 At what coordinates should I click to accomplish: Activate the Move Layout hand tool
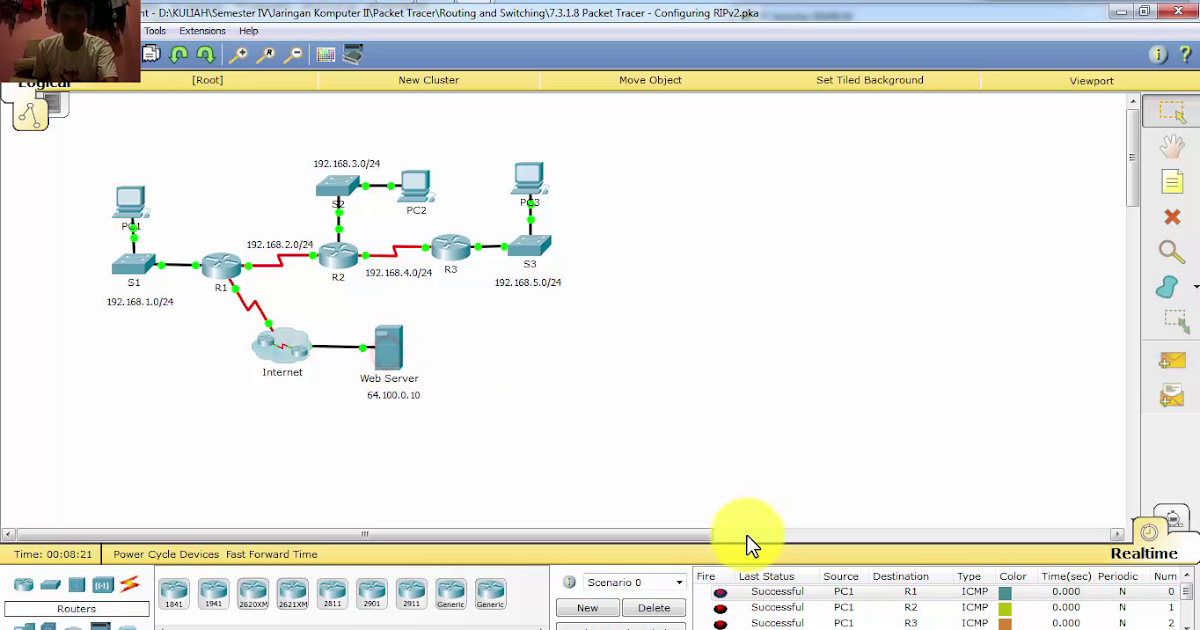pyautogui.click(x=1171, y=146)
